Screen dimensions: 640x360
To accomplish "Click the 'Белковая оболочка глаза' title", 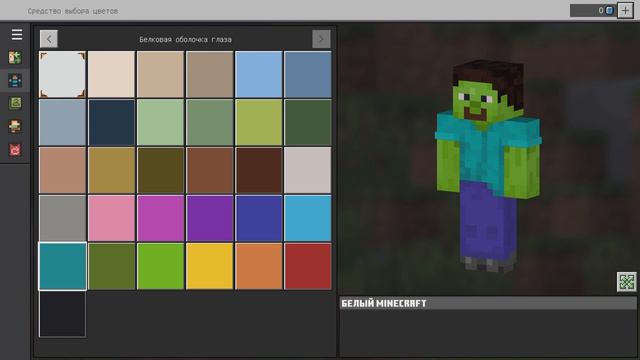I will [x=185, y=40].
